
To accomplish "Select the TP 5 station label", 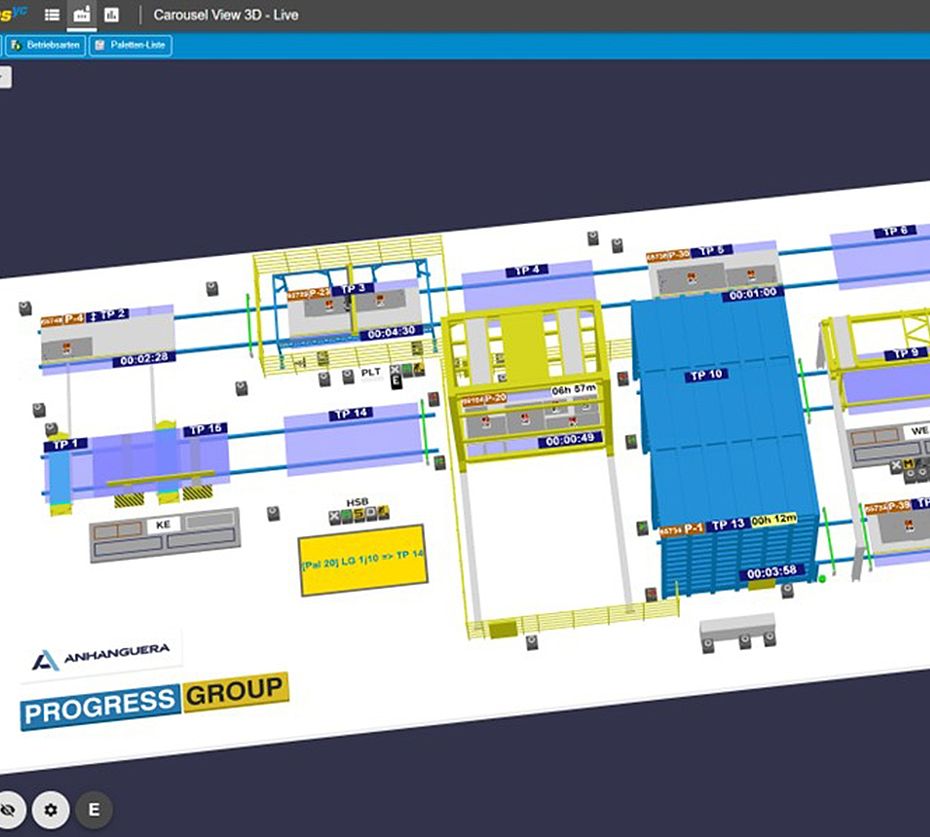I will click(712, 250).
